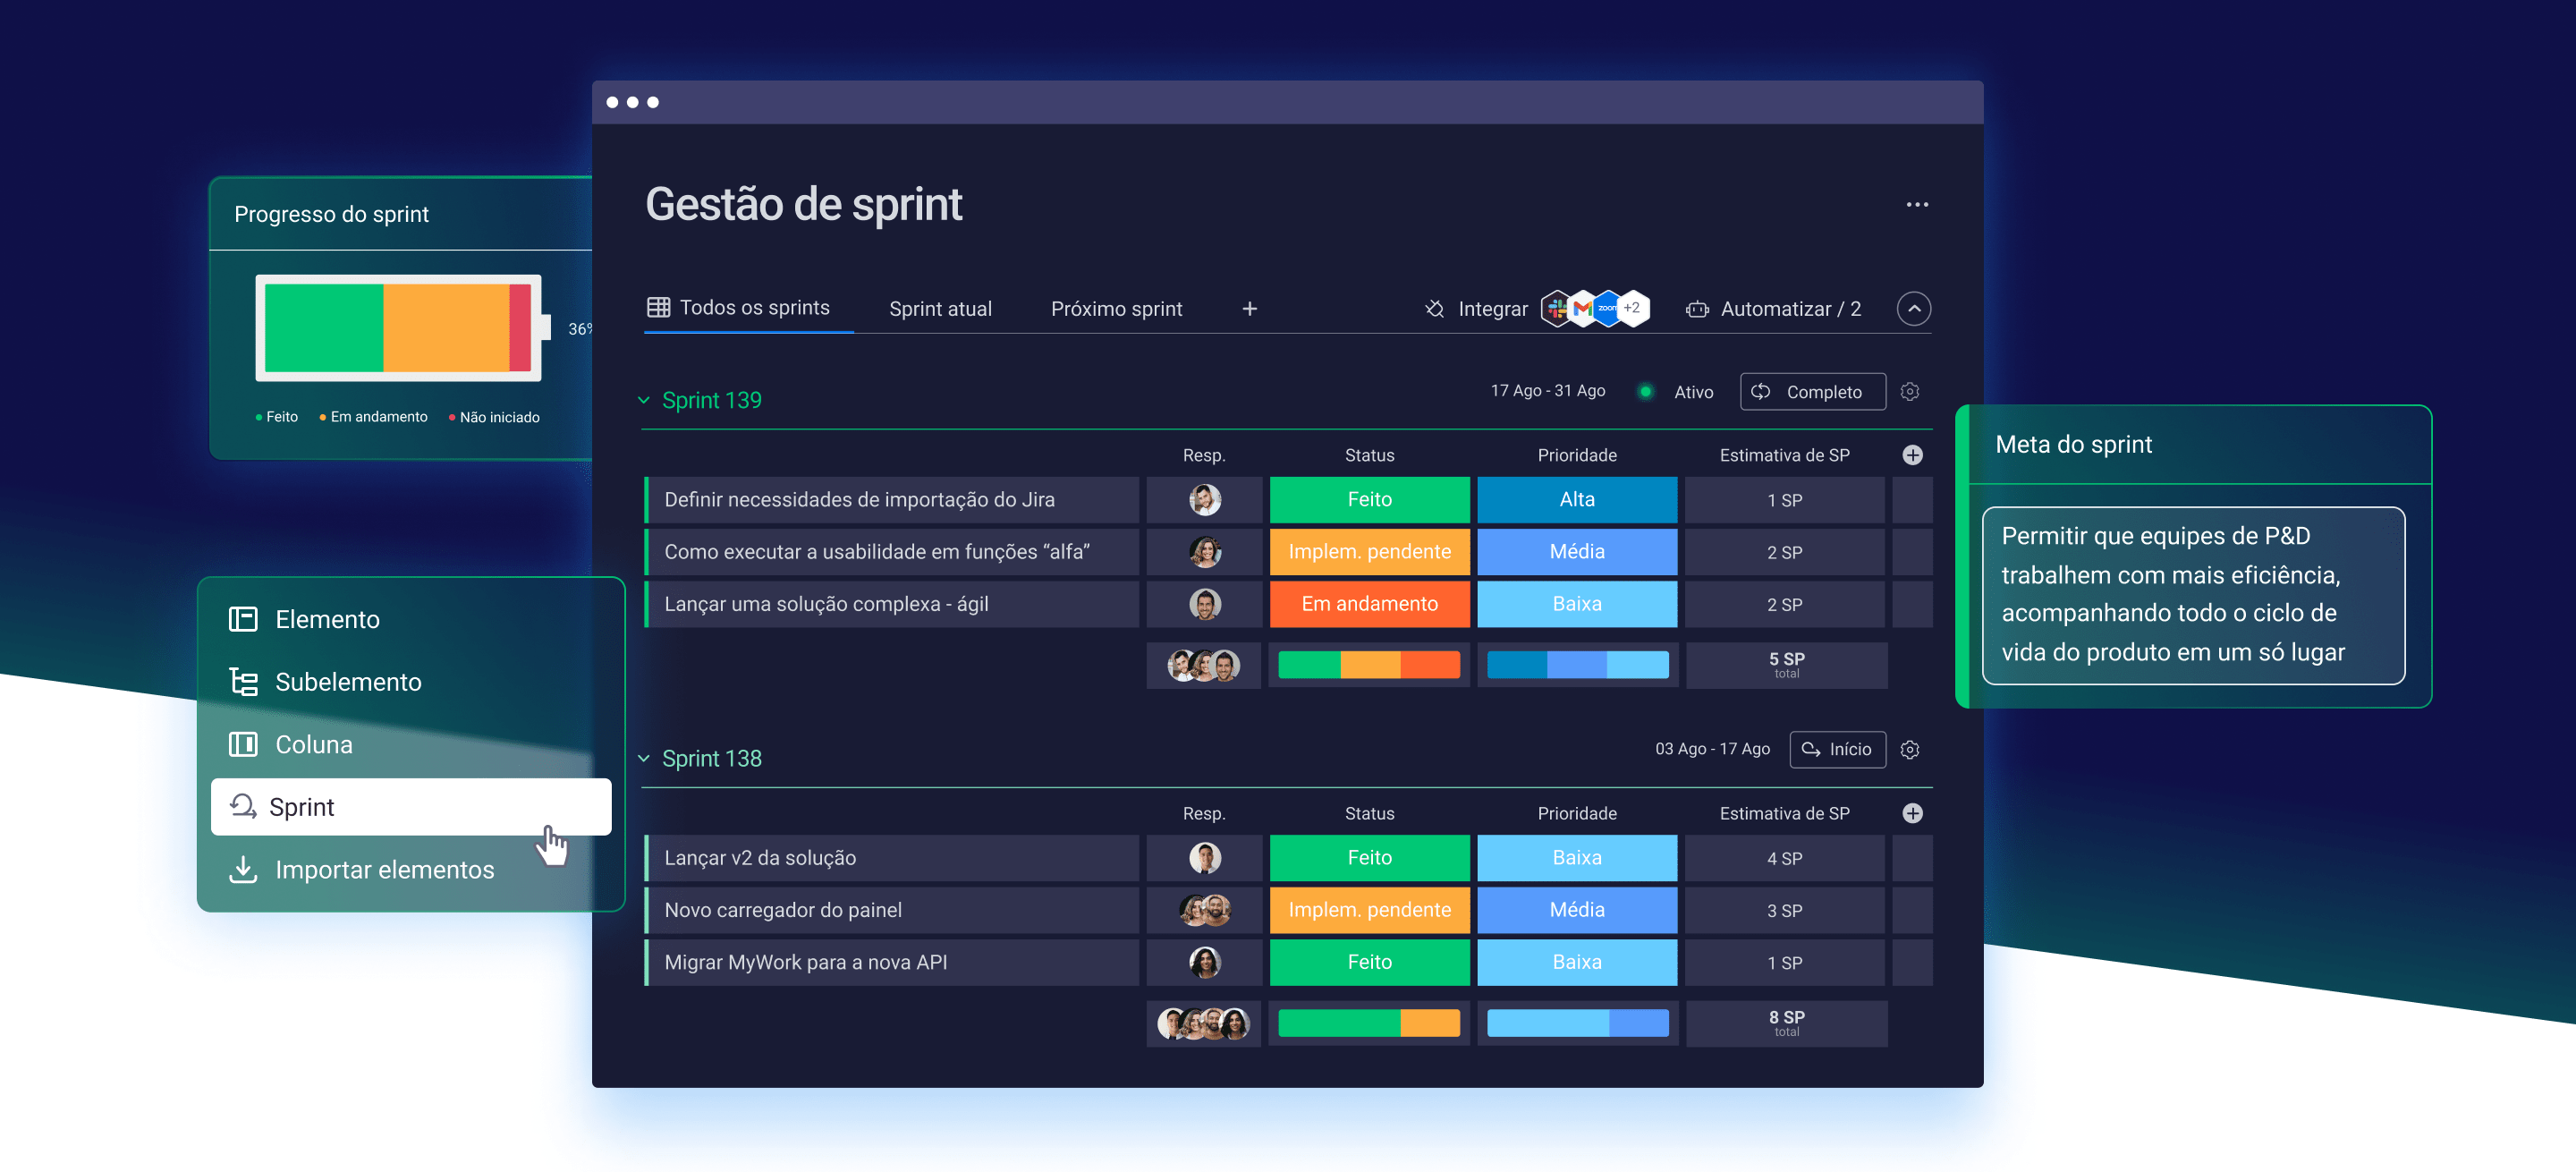This screenshot has width=2576, height=1172.
Task: Click the Meta do sprint text box
Action: [x=2193, y=596]
